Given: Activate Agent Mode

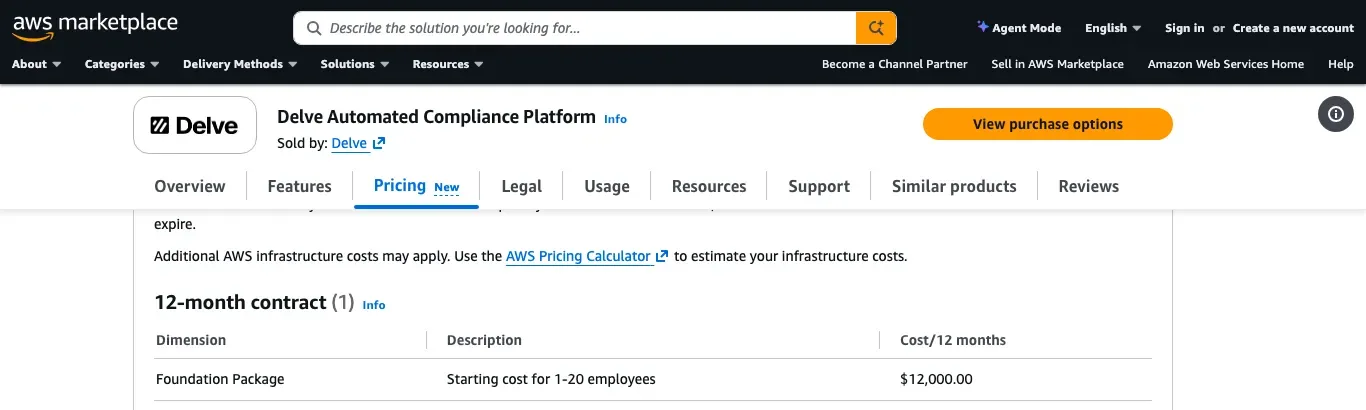Looking at the screenshot, I should (x=1019, y=28).
